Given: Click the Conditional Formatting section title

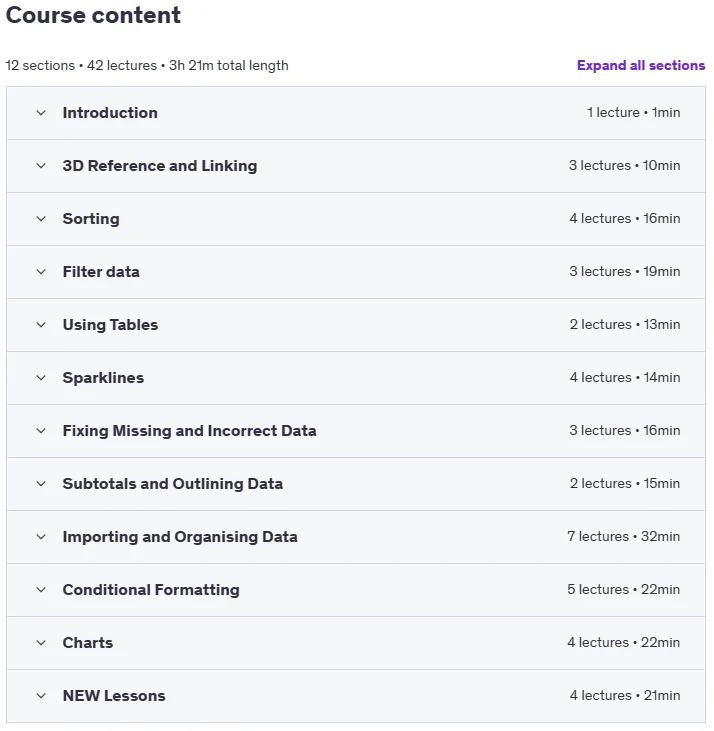Looking at the screenshot, I should [151, 590].
